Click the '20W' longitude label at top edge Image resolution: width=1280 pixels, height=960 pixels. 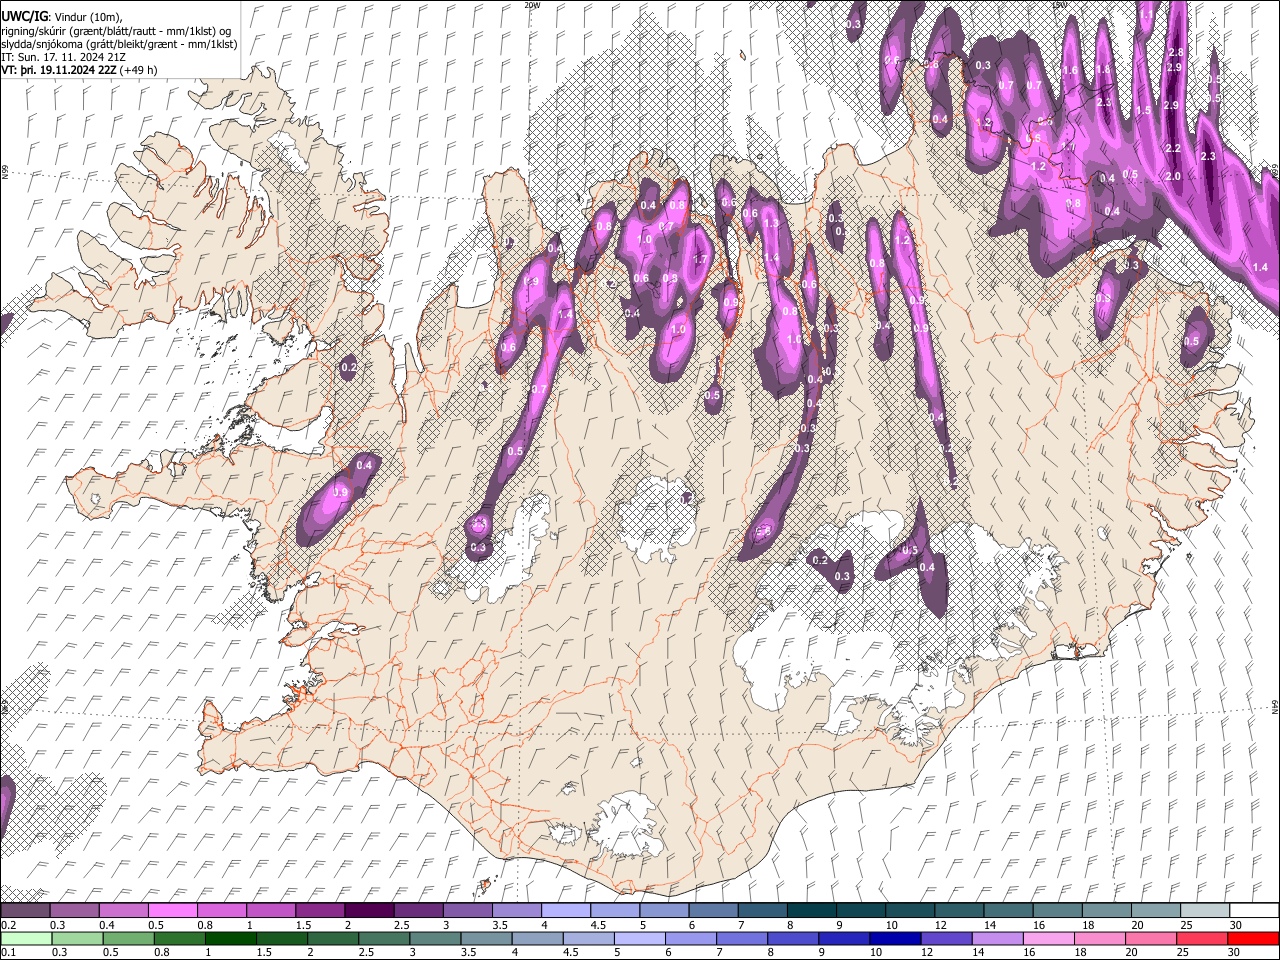(532, 5)
